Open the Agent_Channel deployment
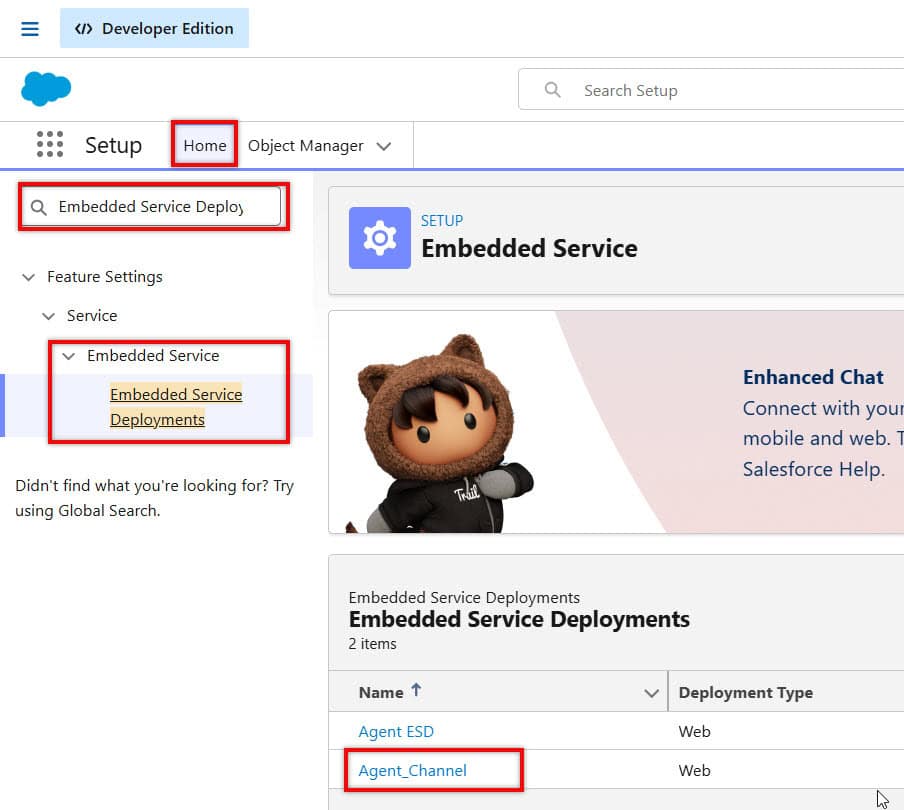The width and height of the screenshot is (904, 810). 412,771
